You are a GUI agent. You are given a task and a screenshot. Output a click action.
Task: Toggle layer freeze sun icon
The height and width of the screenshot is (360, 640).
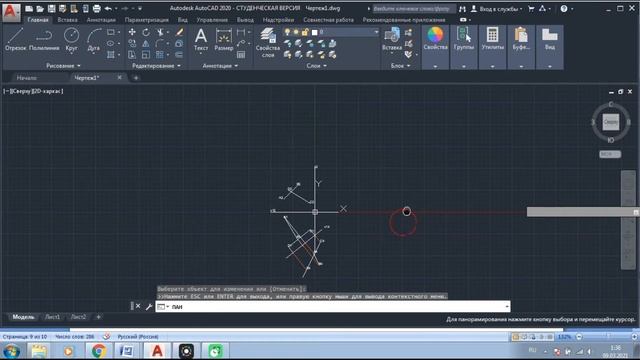click(x=296, y=32)
